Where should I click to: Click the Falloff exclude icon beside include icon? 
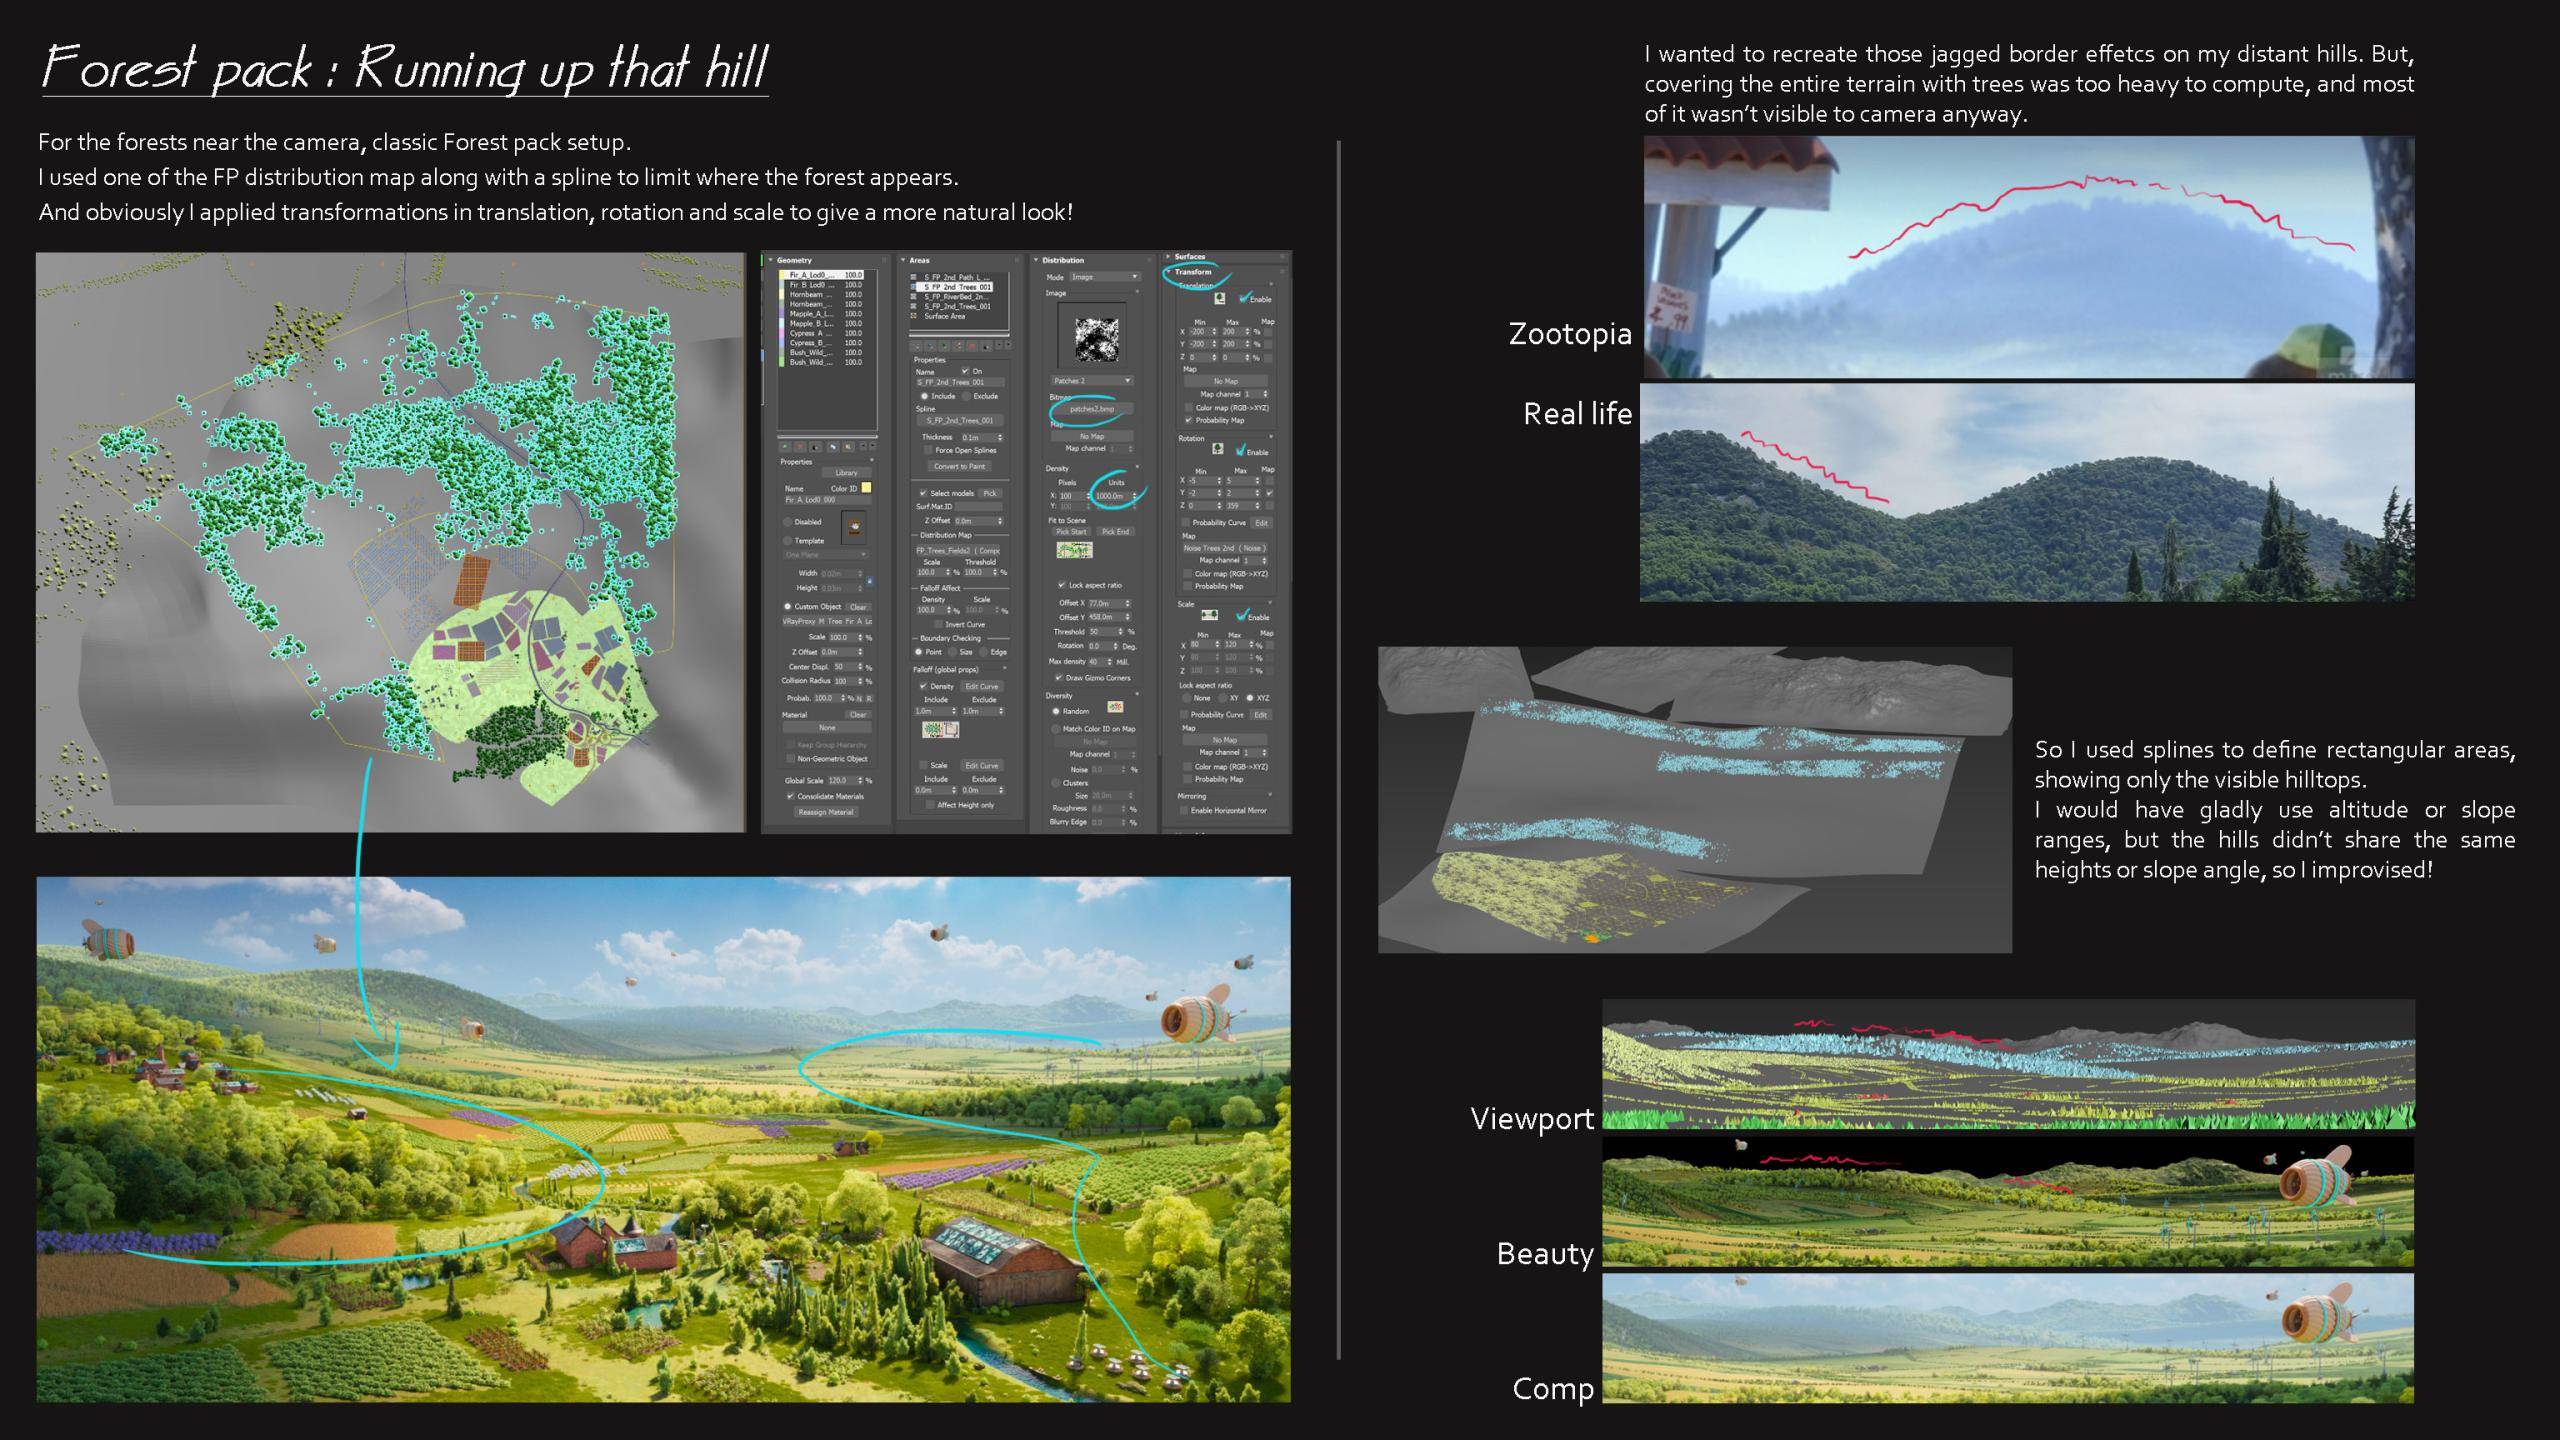[x=952, y=729]
